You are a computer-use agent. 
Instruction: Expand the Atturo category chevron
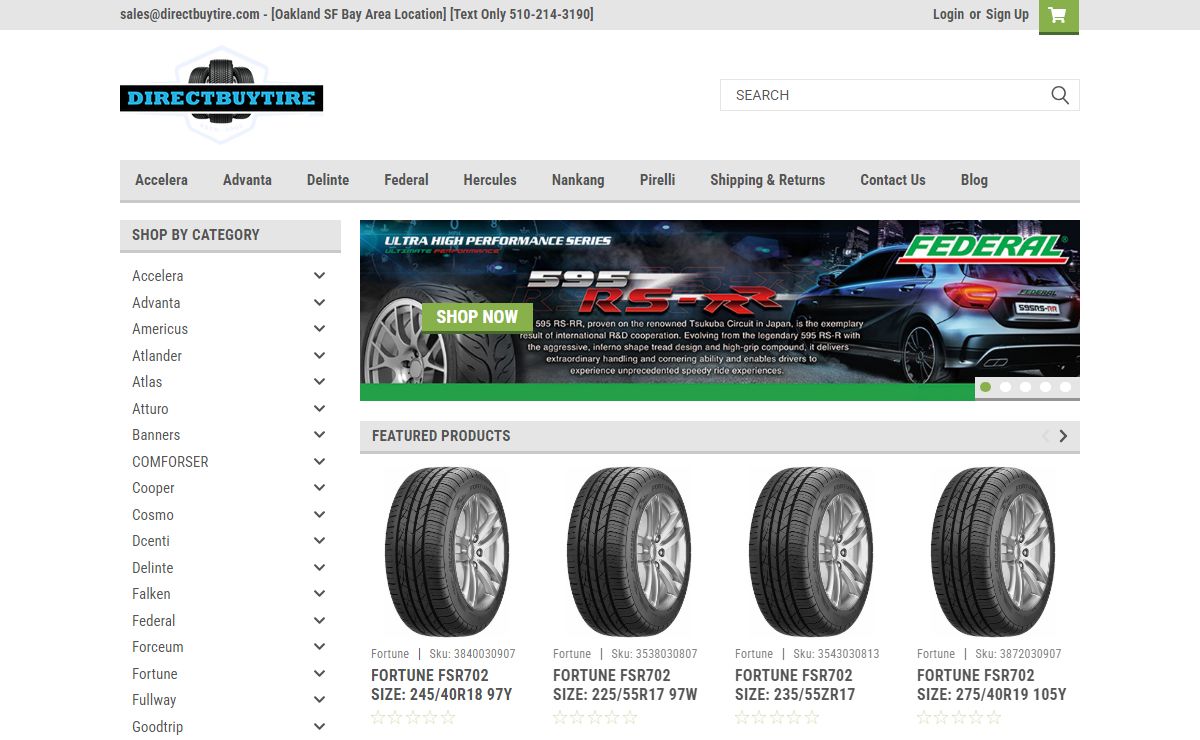coord(319,408)
